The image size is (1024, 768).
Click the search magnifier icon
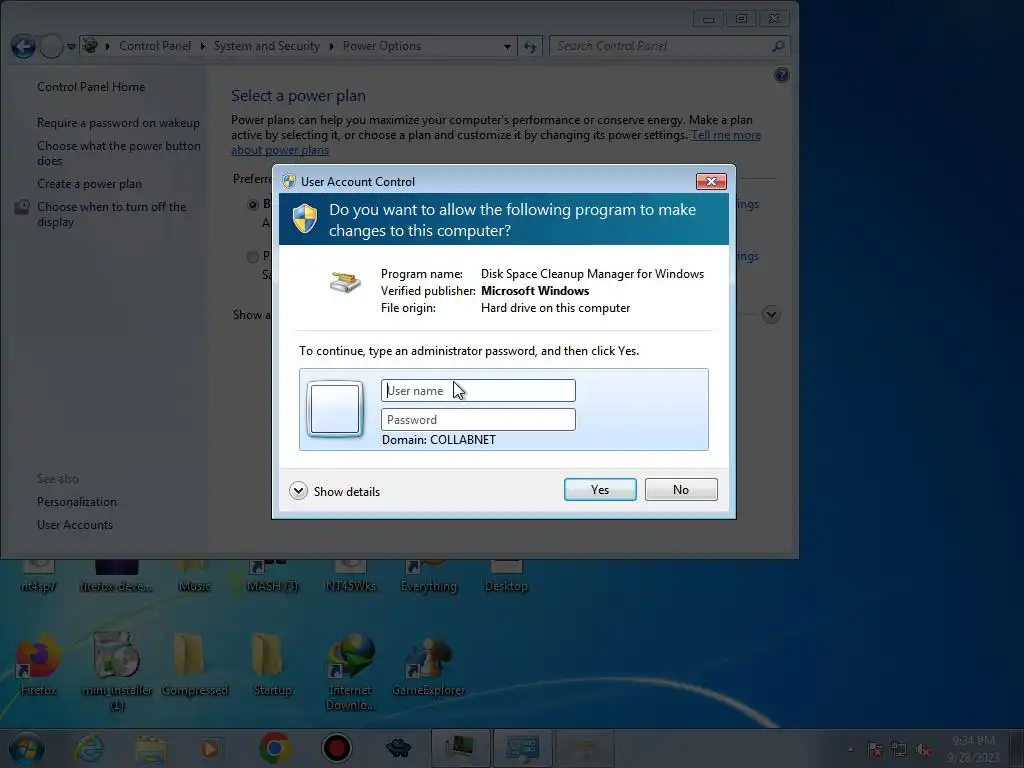pyautogui.click(x=778, y=46)
